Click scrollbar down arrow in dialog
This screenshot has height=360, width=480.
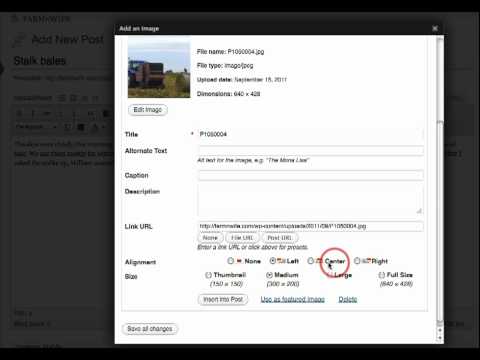point(440,338)
